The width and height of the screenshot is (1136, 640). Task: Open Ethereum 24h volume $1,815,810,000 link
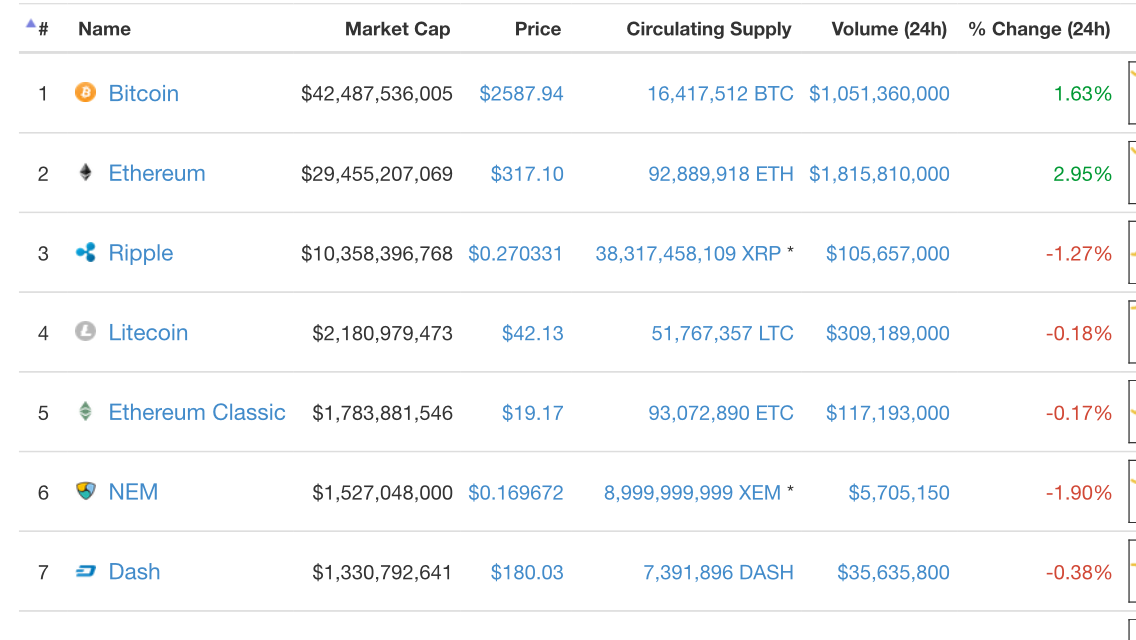coord(879,174)
